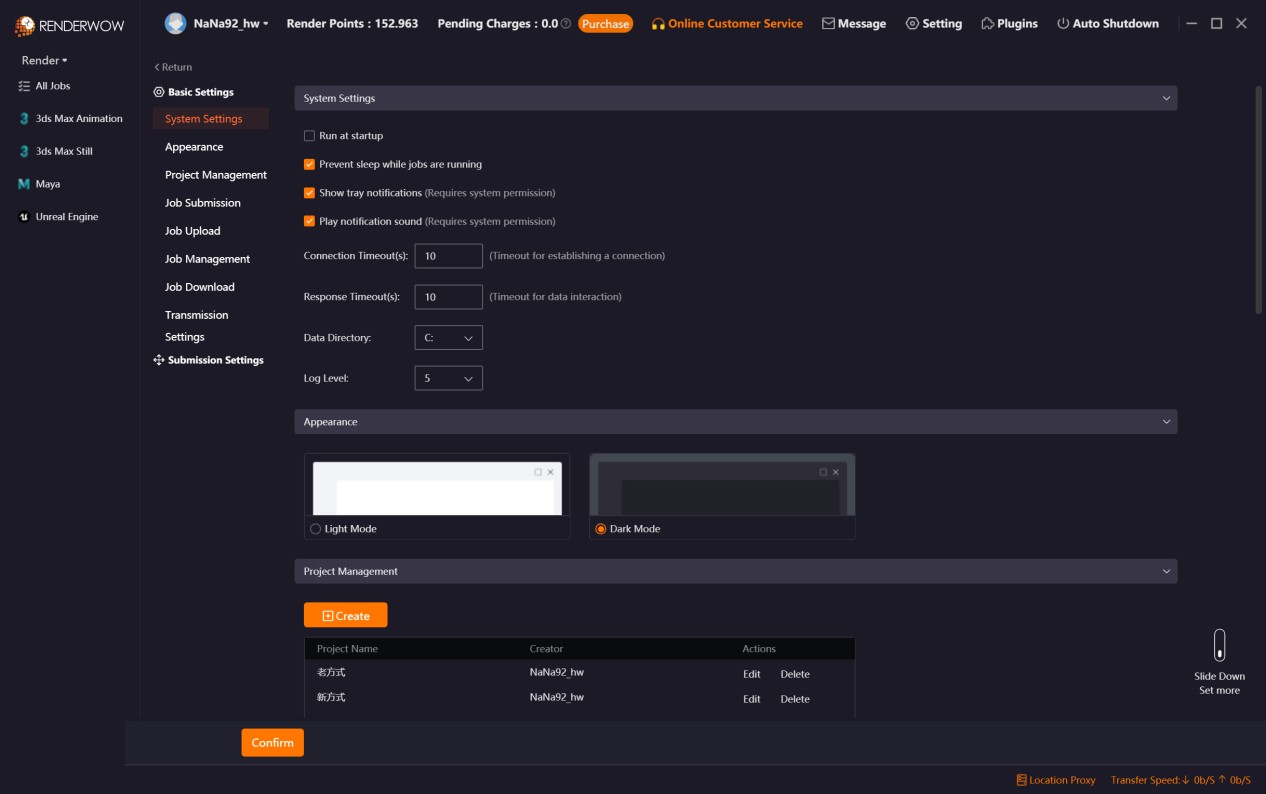1266x794 pixels.
Task: Go to Job Submission settings
Action: [x=203, y=203]
